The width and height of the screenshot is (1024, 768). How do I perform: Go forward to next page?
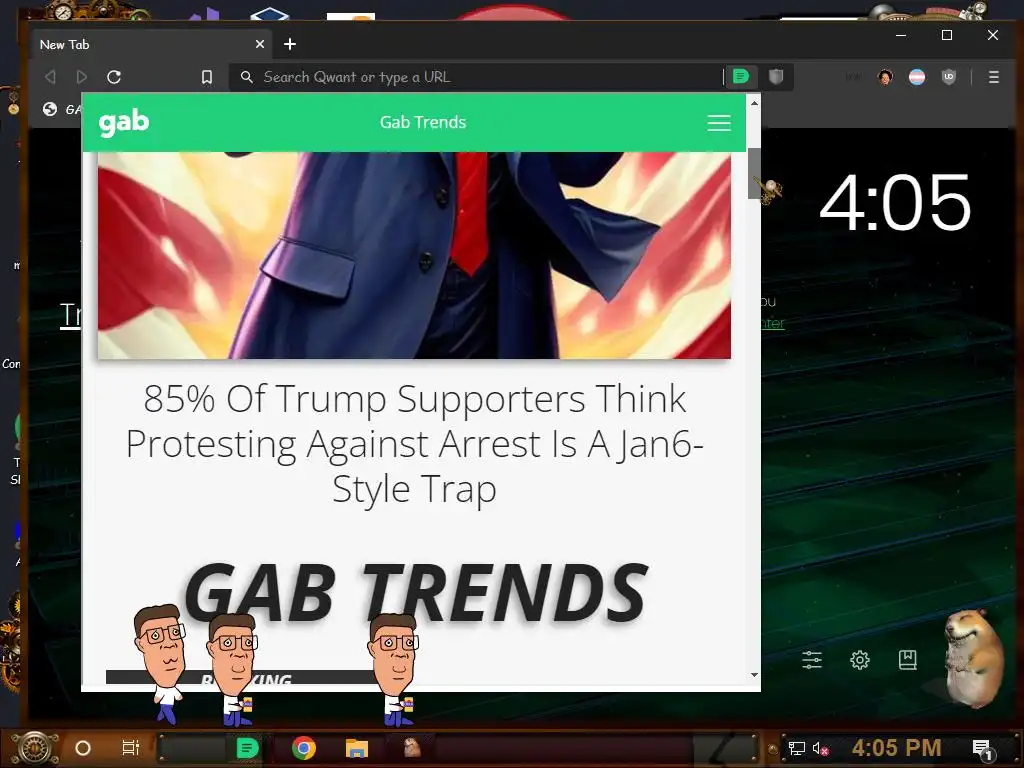[82, 77]
